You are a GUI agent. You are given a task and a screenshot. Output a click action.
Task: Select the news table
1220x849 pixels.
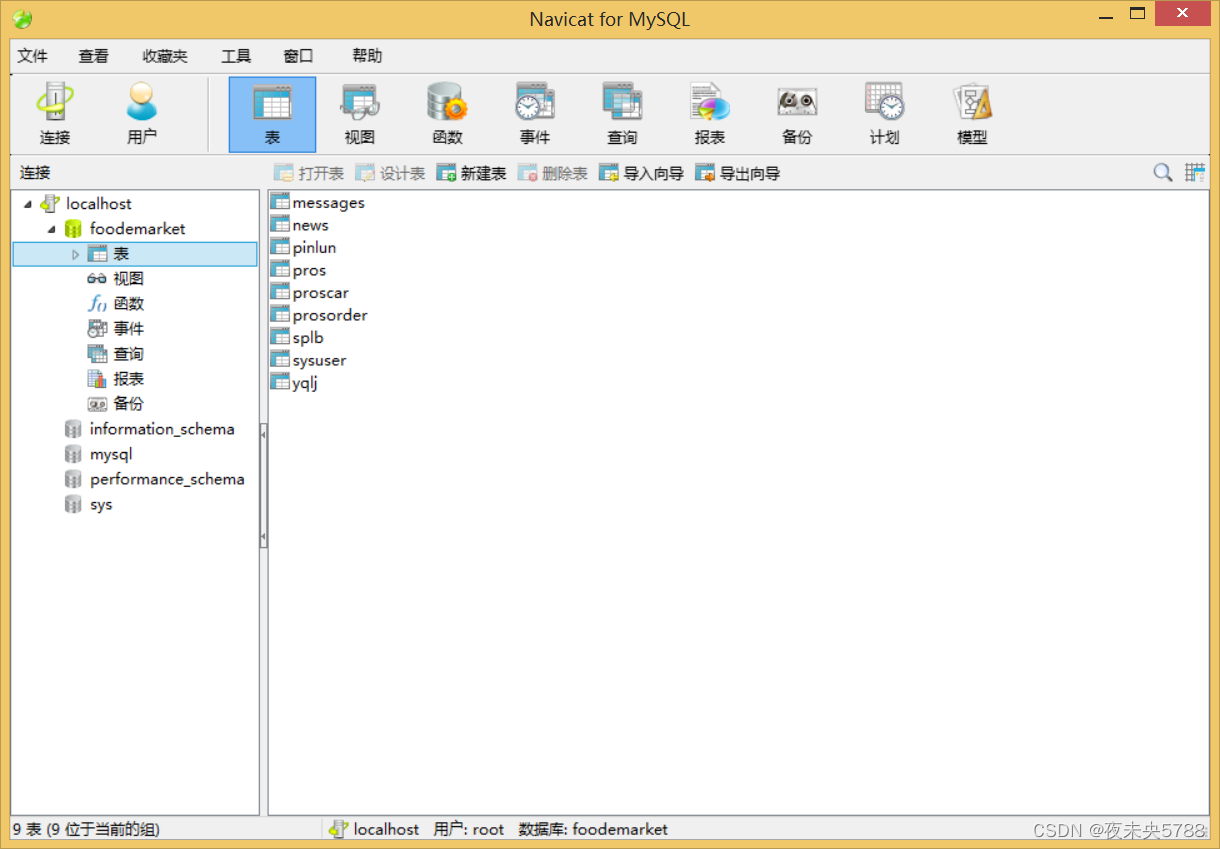pyautogui.click(x=310, y=225)
